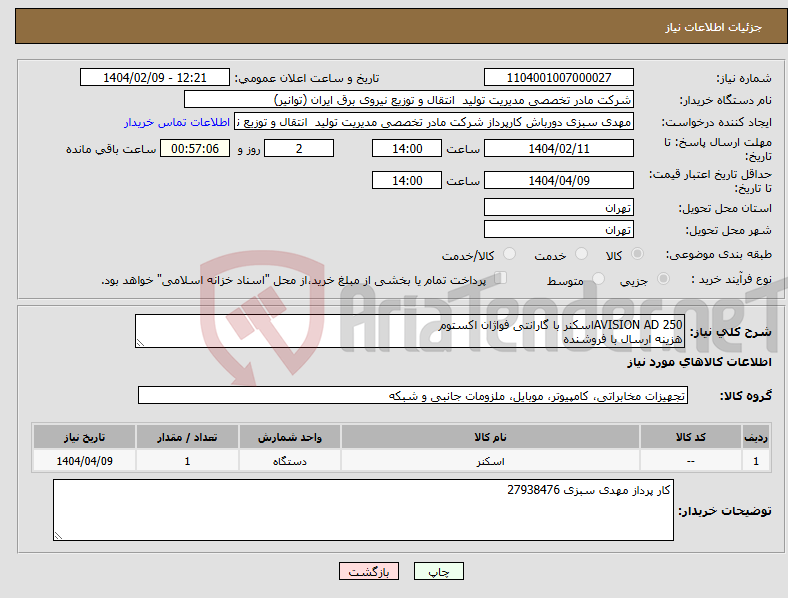Click the remaining time 00:57:06 field

coord(195,148)
